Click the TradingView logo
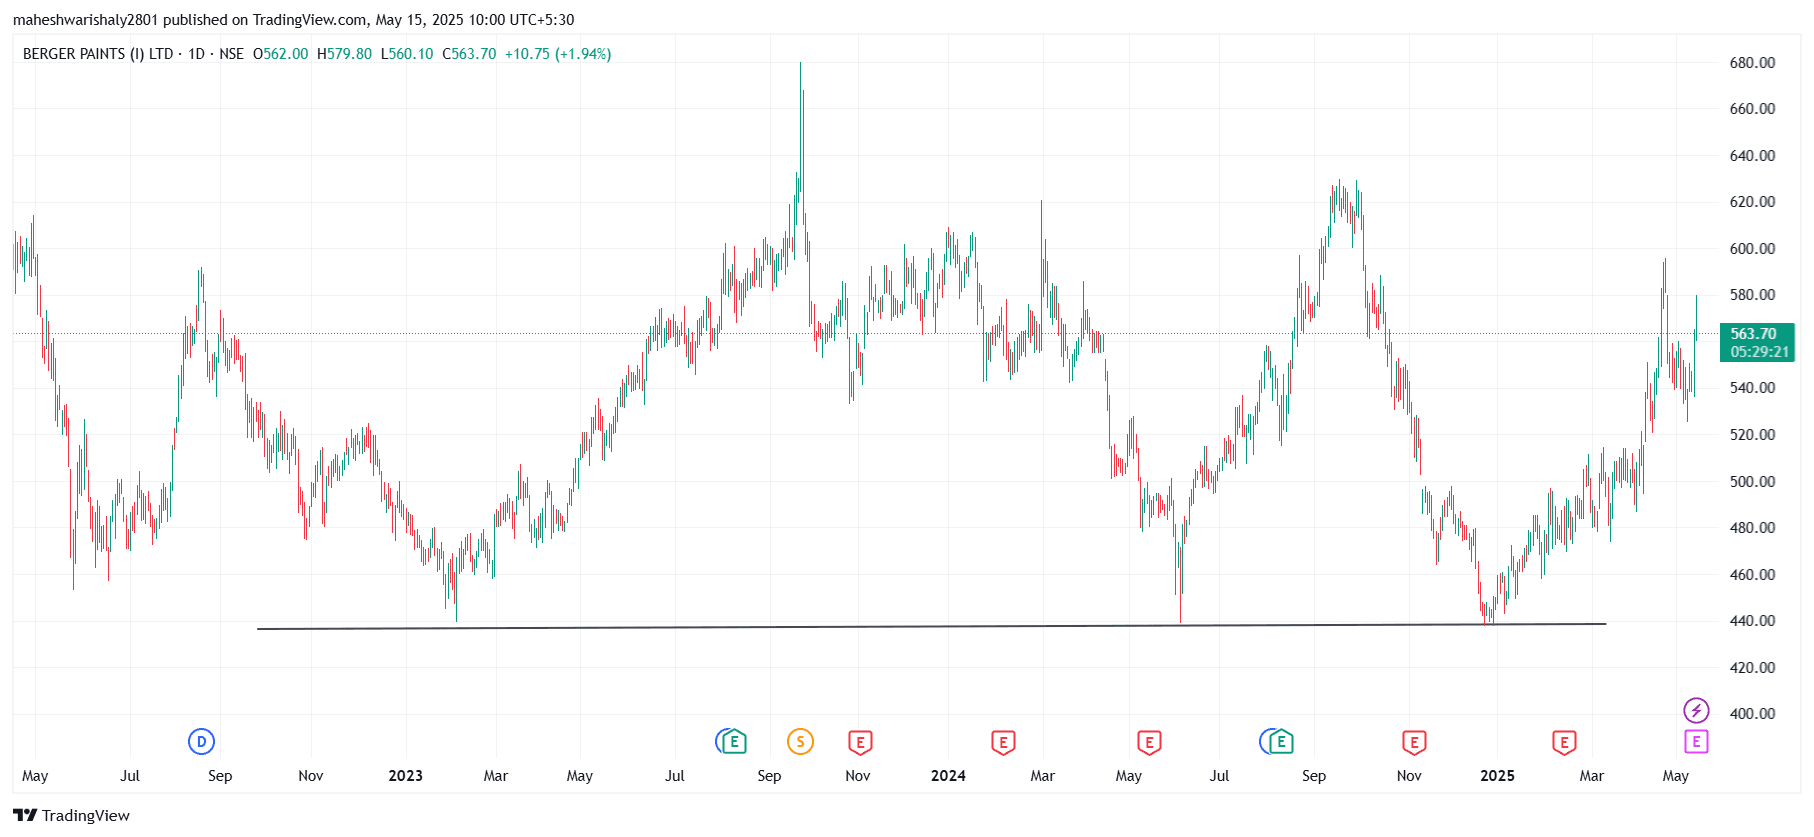This screenshot has height=837, width=1814. click(x=72, y=815)
